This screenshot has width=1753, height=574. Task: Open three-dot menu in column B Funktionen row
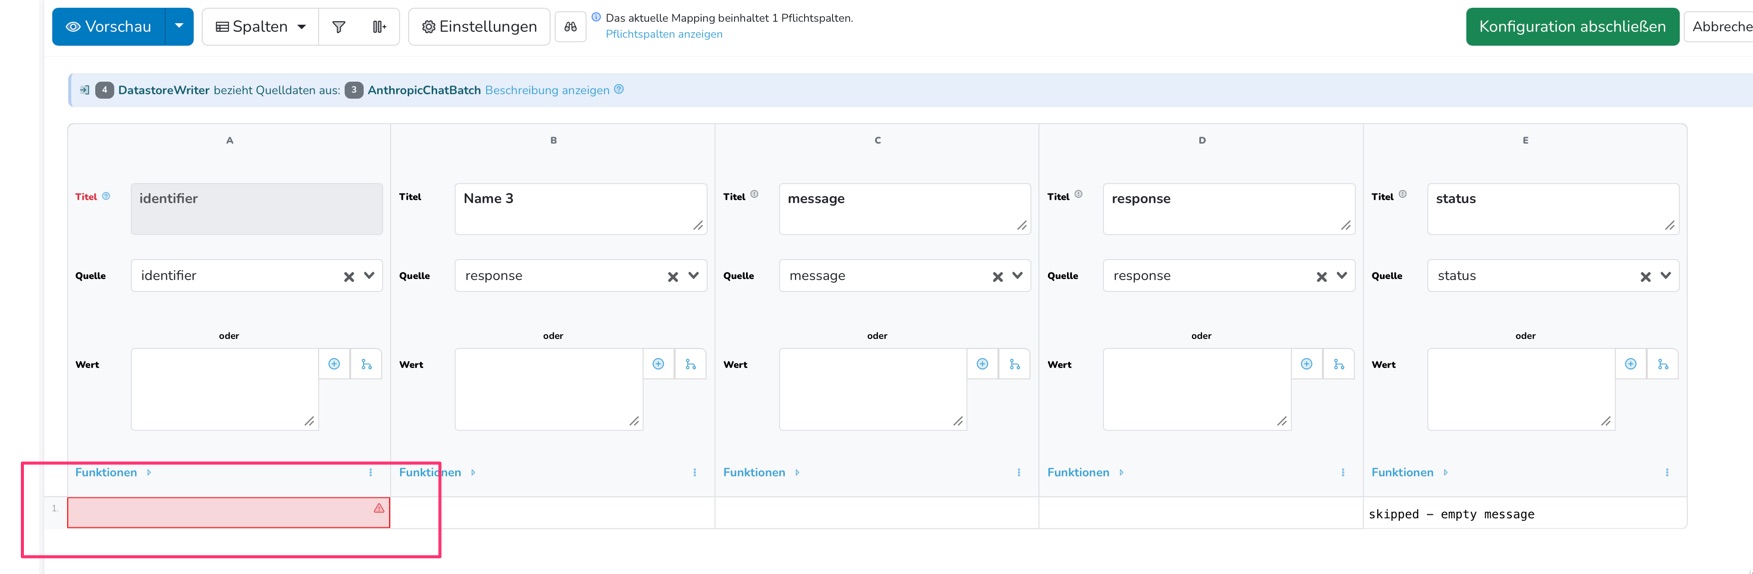(x=695, y=473)
